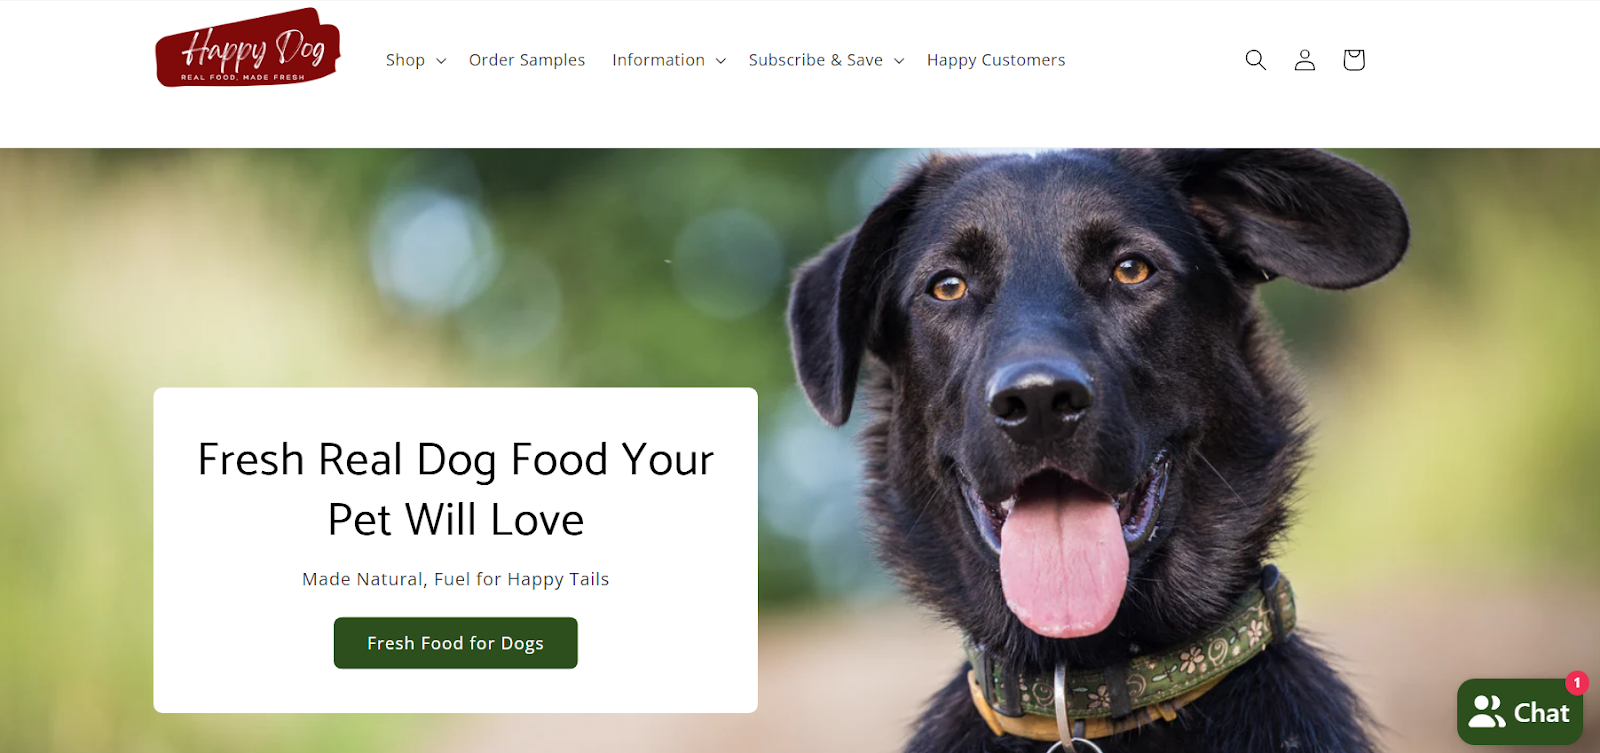
Task: Click the chat people icon
Action: pos(1487,712)
